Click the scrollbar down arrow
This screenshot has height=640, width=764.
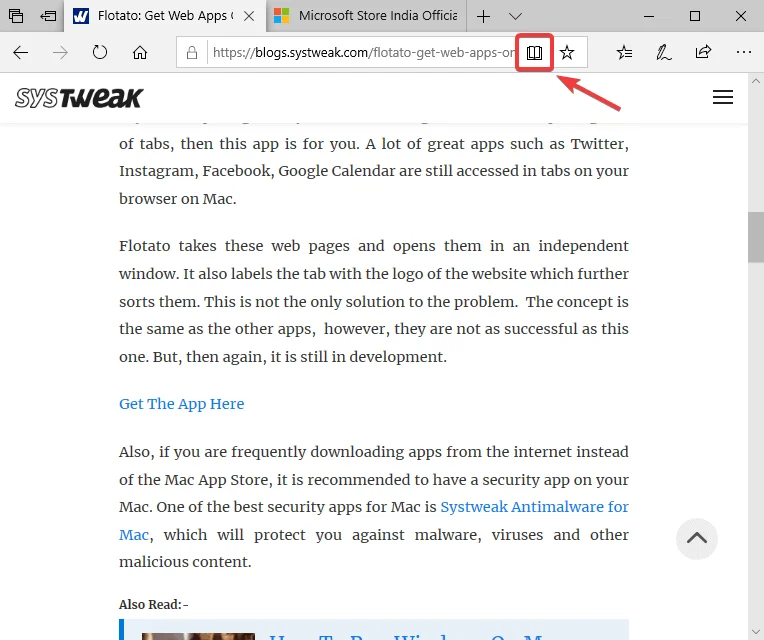pos(756,632)
